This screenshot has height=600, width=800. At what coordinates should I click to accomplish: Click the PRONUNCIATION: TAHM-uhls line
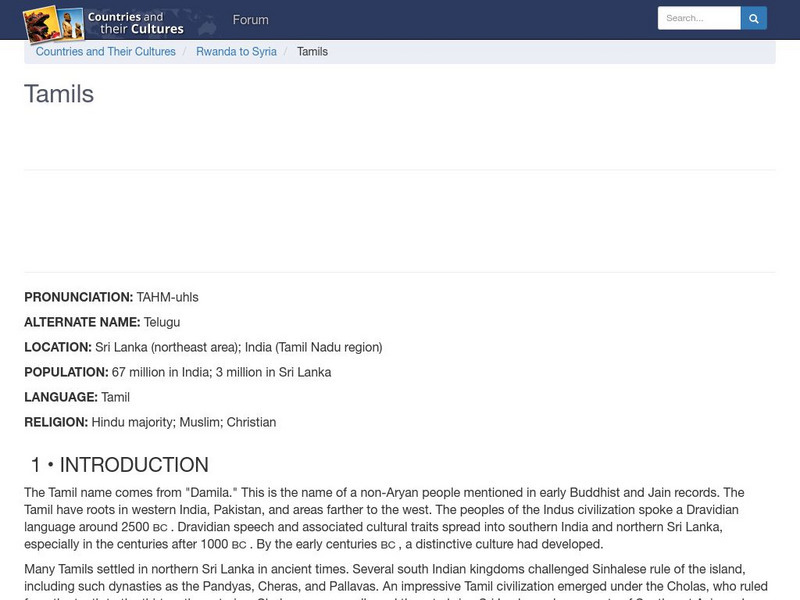[x=111, y=297]
